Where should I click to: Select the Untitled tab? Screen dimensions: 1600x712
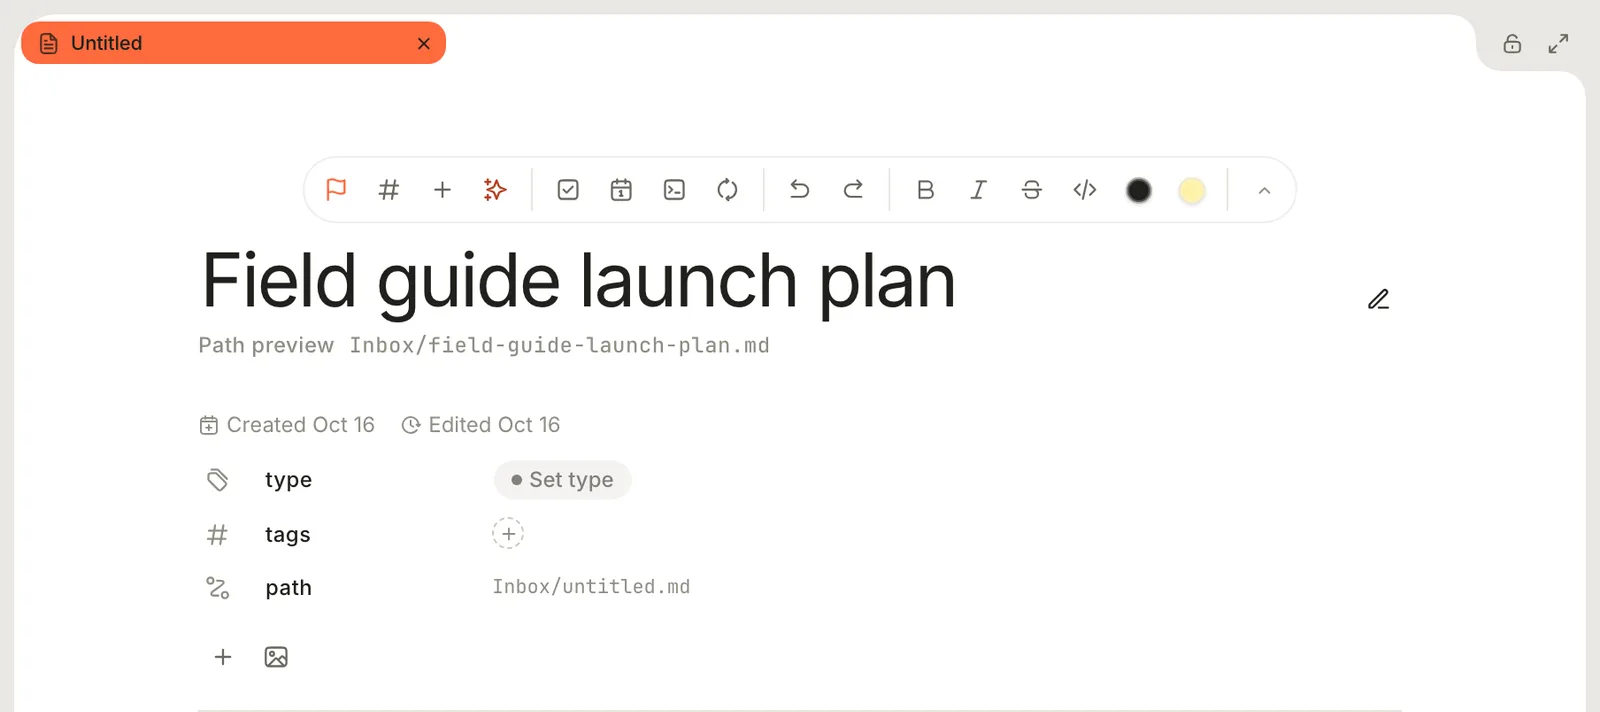(x=233, y=43)
